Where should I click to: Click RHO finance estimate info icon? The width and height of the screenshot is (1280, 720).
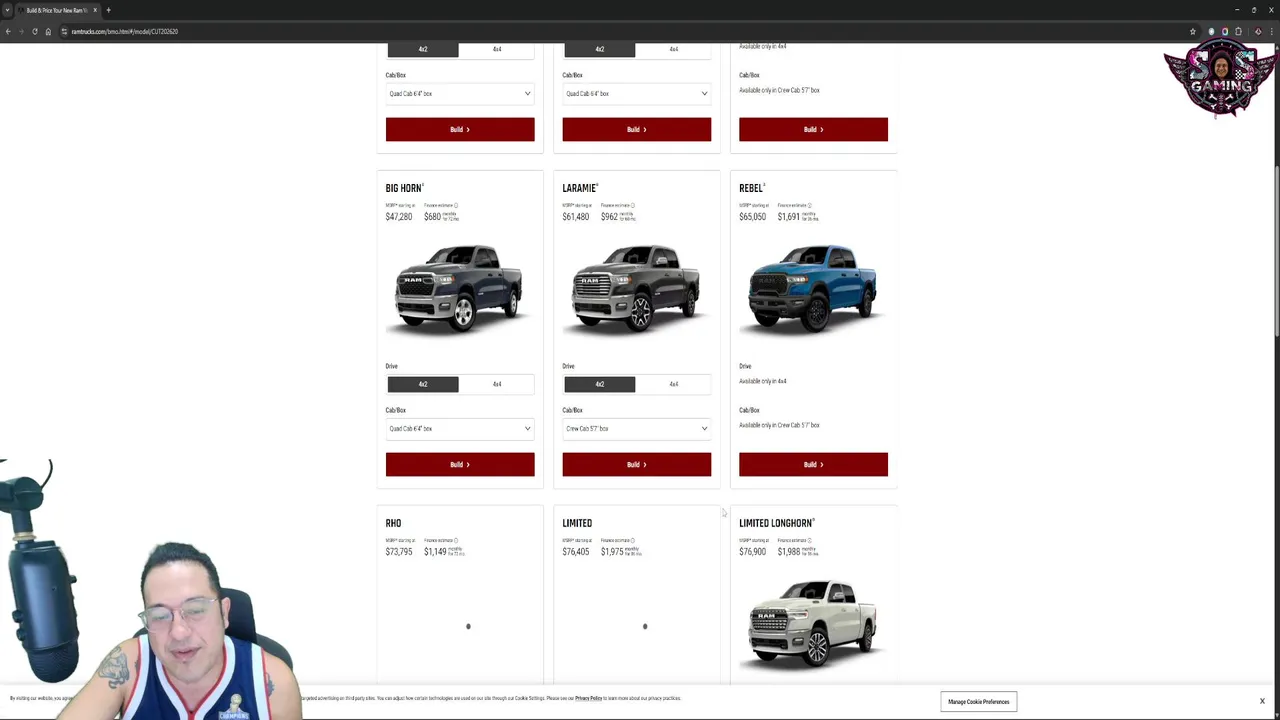tap(456, 540)
